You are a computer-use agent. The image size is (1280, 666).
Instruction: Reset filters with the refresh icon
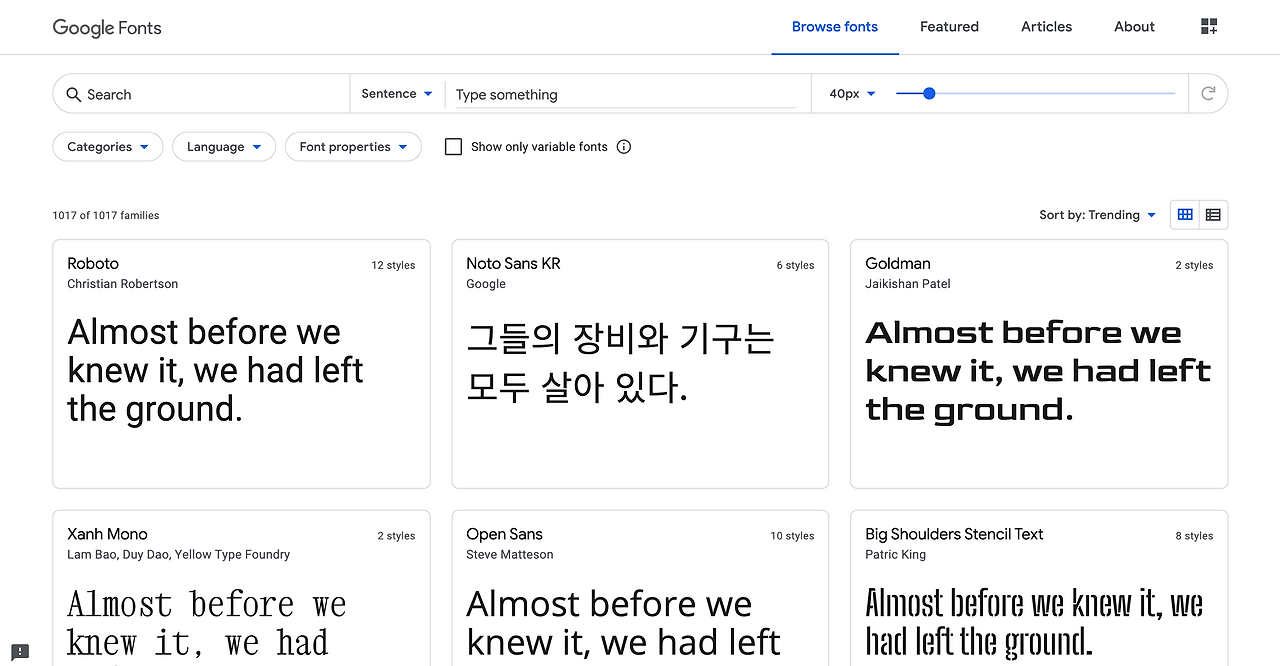pos(1208,93)
